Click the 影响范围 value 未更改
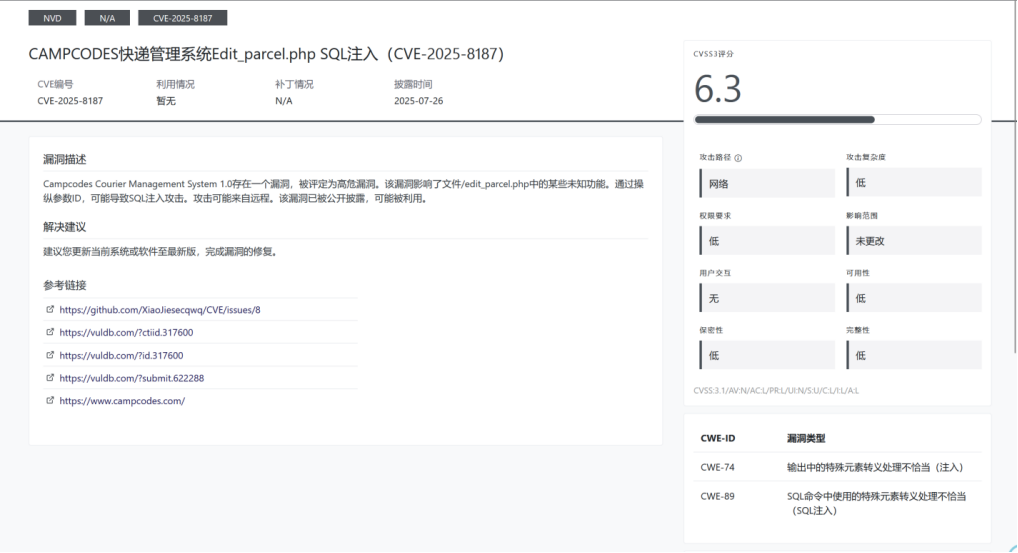 [x=914, y=241]
